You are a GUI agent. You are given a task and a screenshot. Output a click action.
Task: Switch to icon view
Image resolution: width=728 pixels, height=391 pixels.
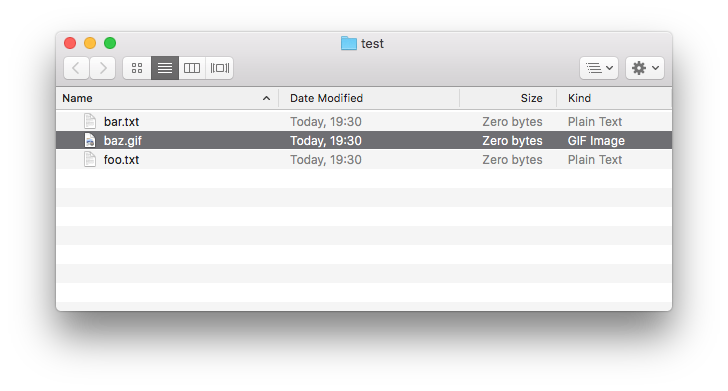coord(137,68)
